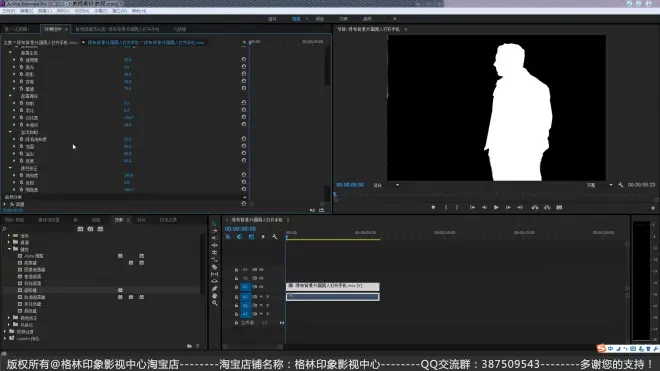This screenshot has height=371, width=660.
Task: Select the Selection tool in the tools panel
Action: click(x=214, y=224)
